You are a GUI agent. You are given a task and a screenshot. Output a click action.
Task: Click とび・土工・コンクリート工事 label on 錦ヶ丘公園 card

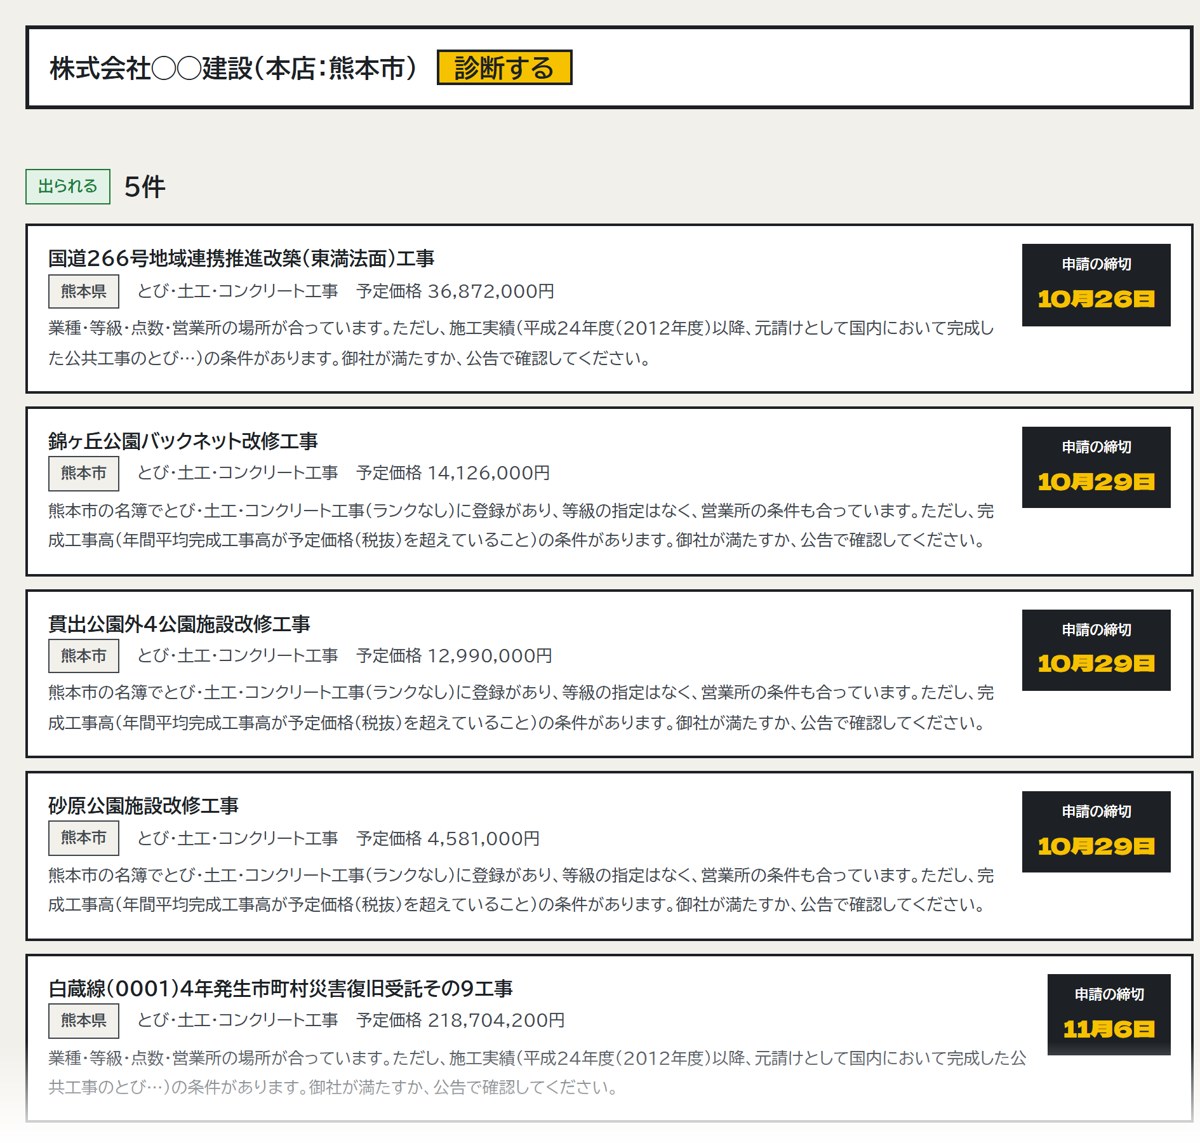click(x=238, y=473)
